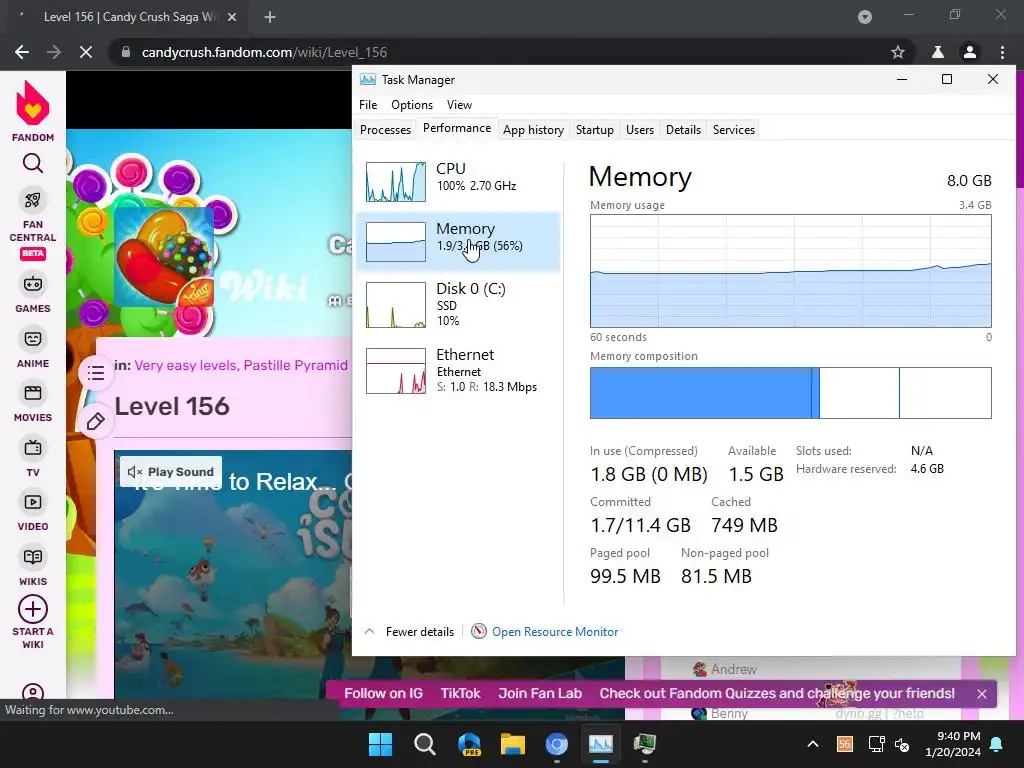Viewport: 1024px width, 768px height.
Task: Open Chrome three-dot menu
Action: click(x=1002, y=52)
